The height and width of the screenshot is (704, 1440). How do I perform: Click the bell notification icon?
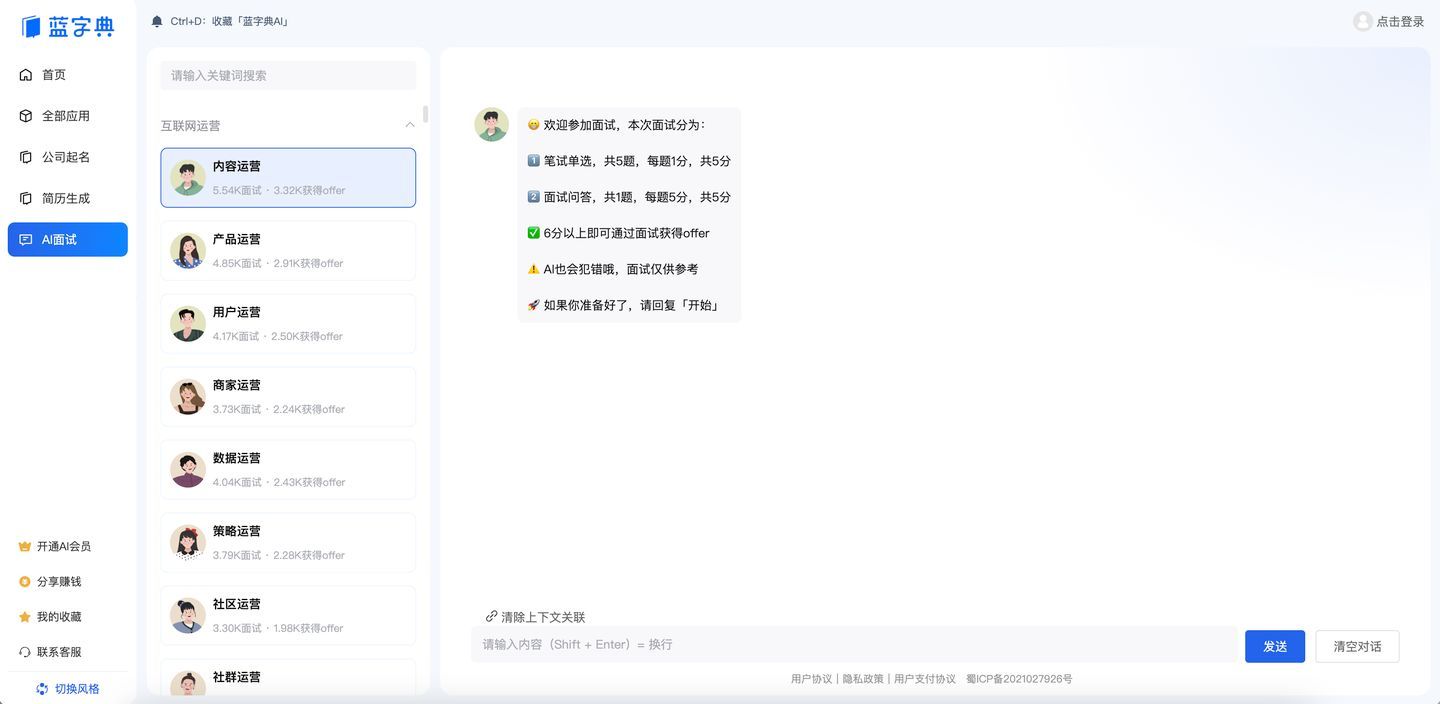point(157,21)
